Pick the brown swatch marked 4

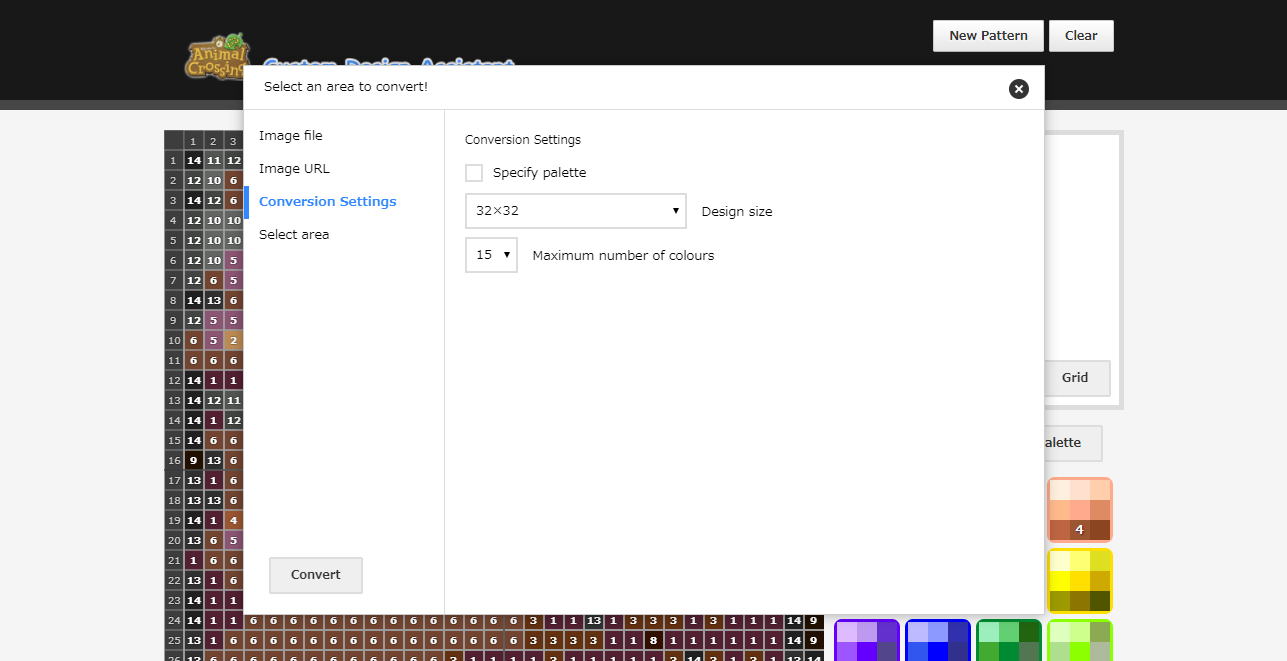tap(1079, 529)
